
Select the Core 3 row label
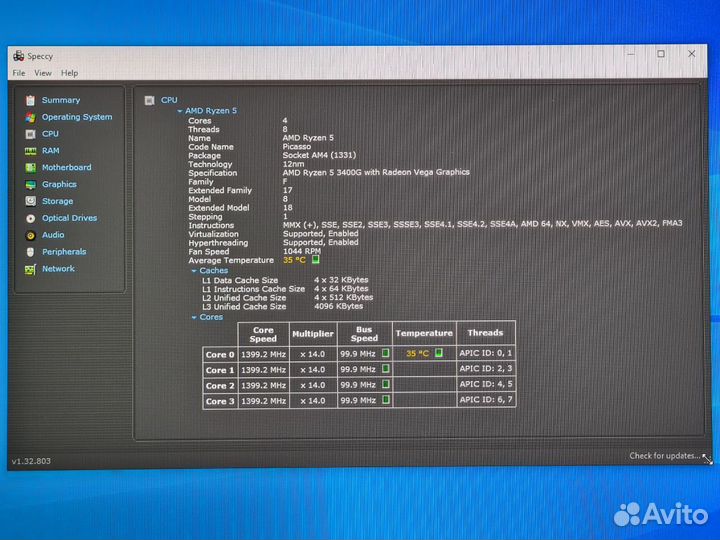[x=220, y=401]
